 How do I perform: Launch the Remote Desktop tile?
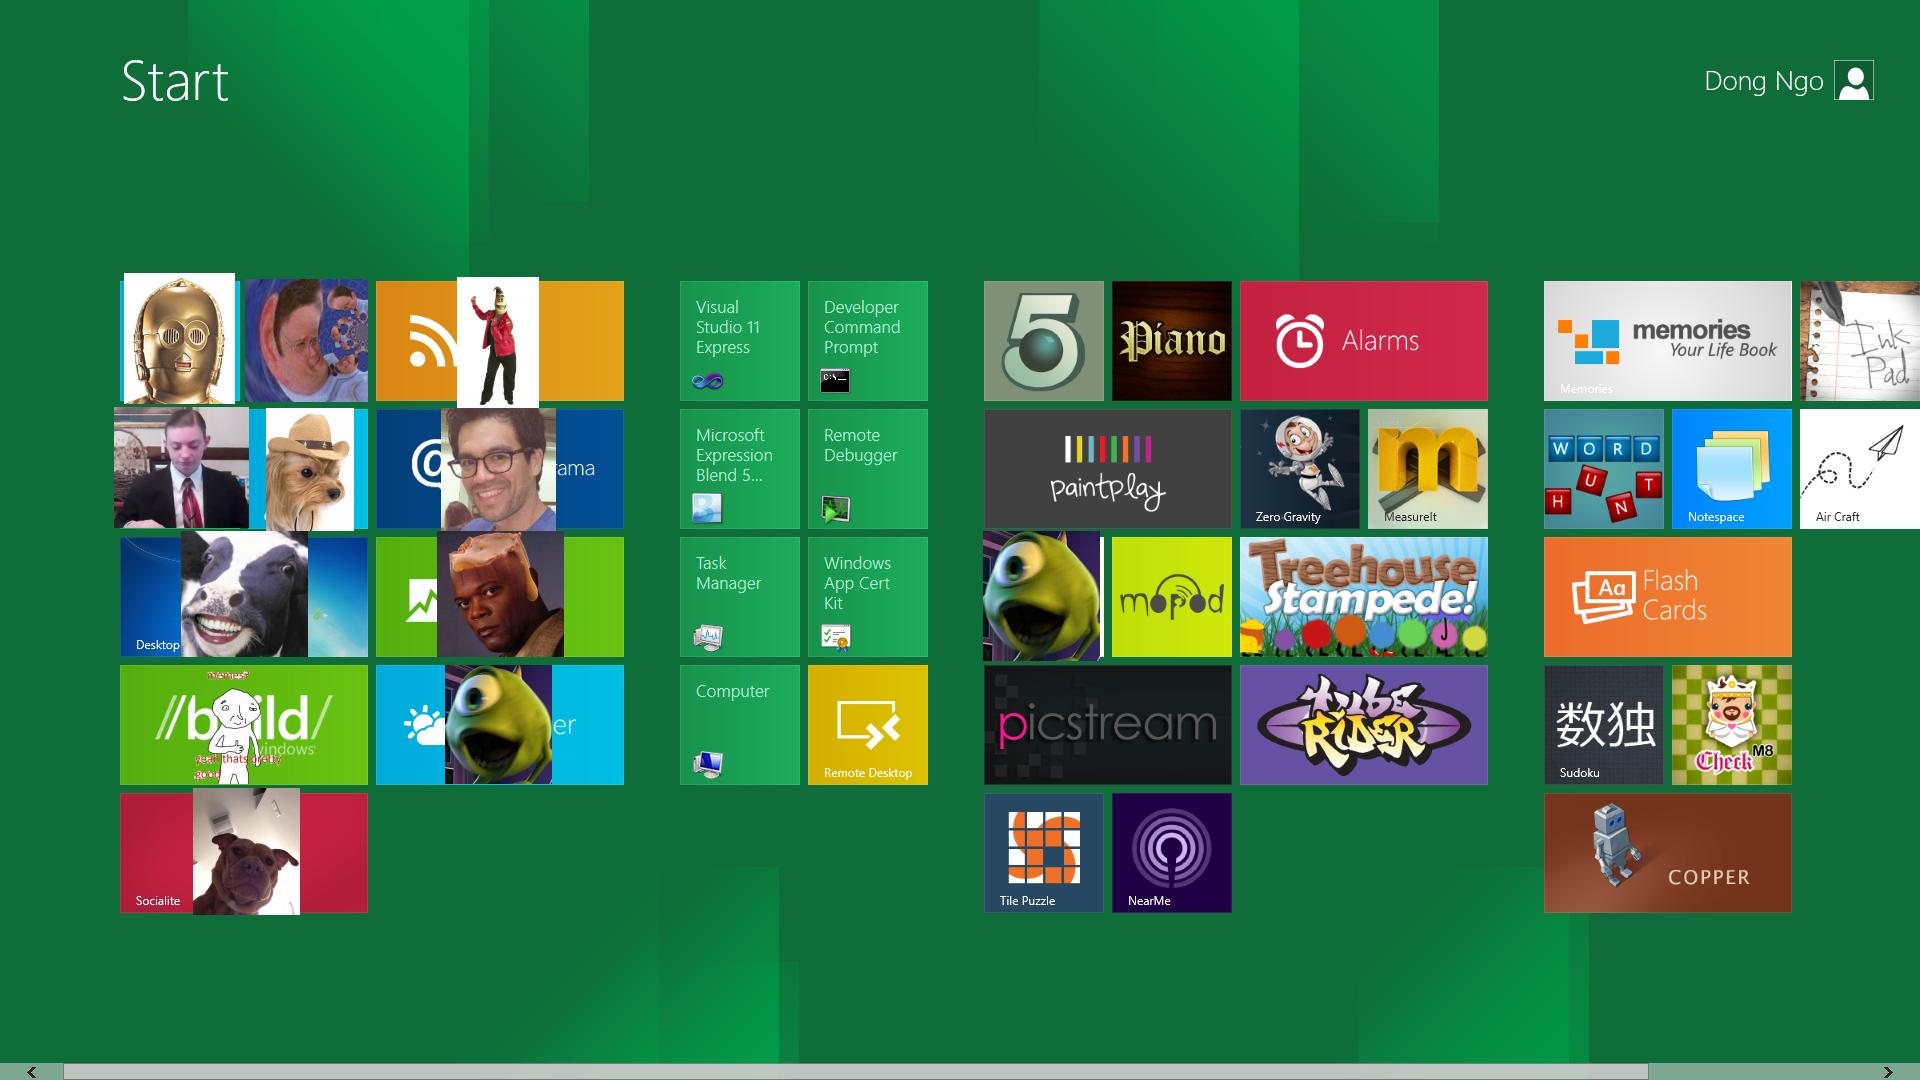point(867,725)
